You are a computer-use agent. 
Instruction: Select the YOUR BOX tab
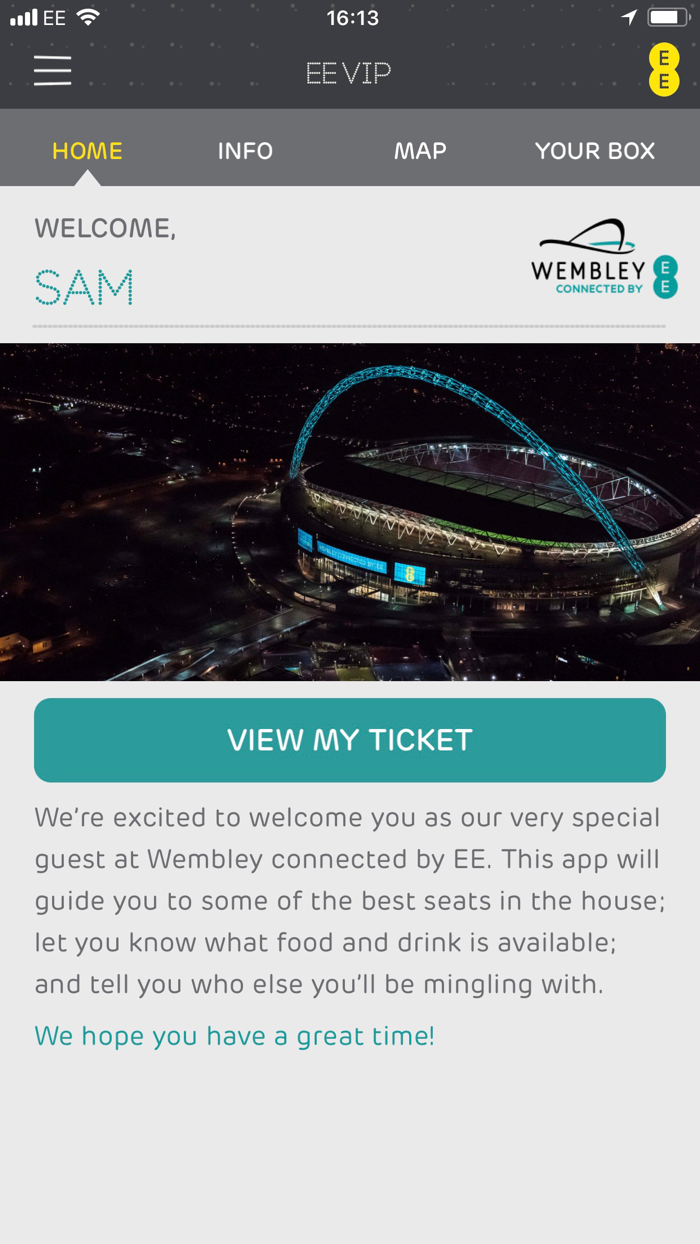[594, 150]
